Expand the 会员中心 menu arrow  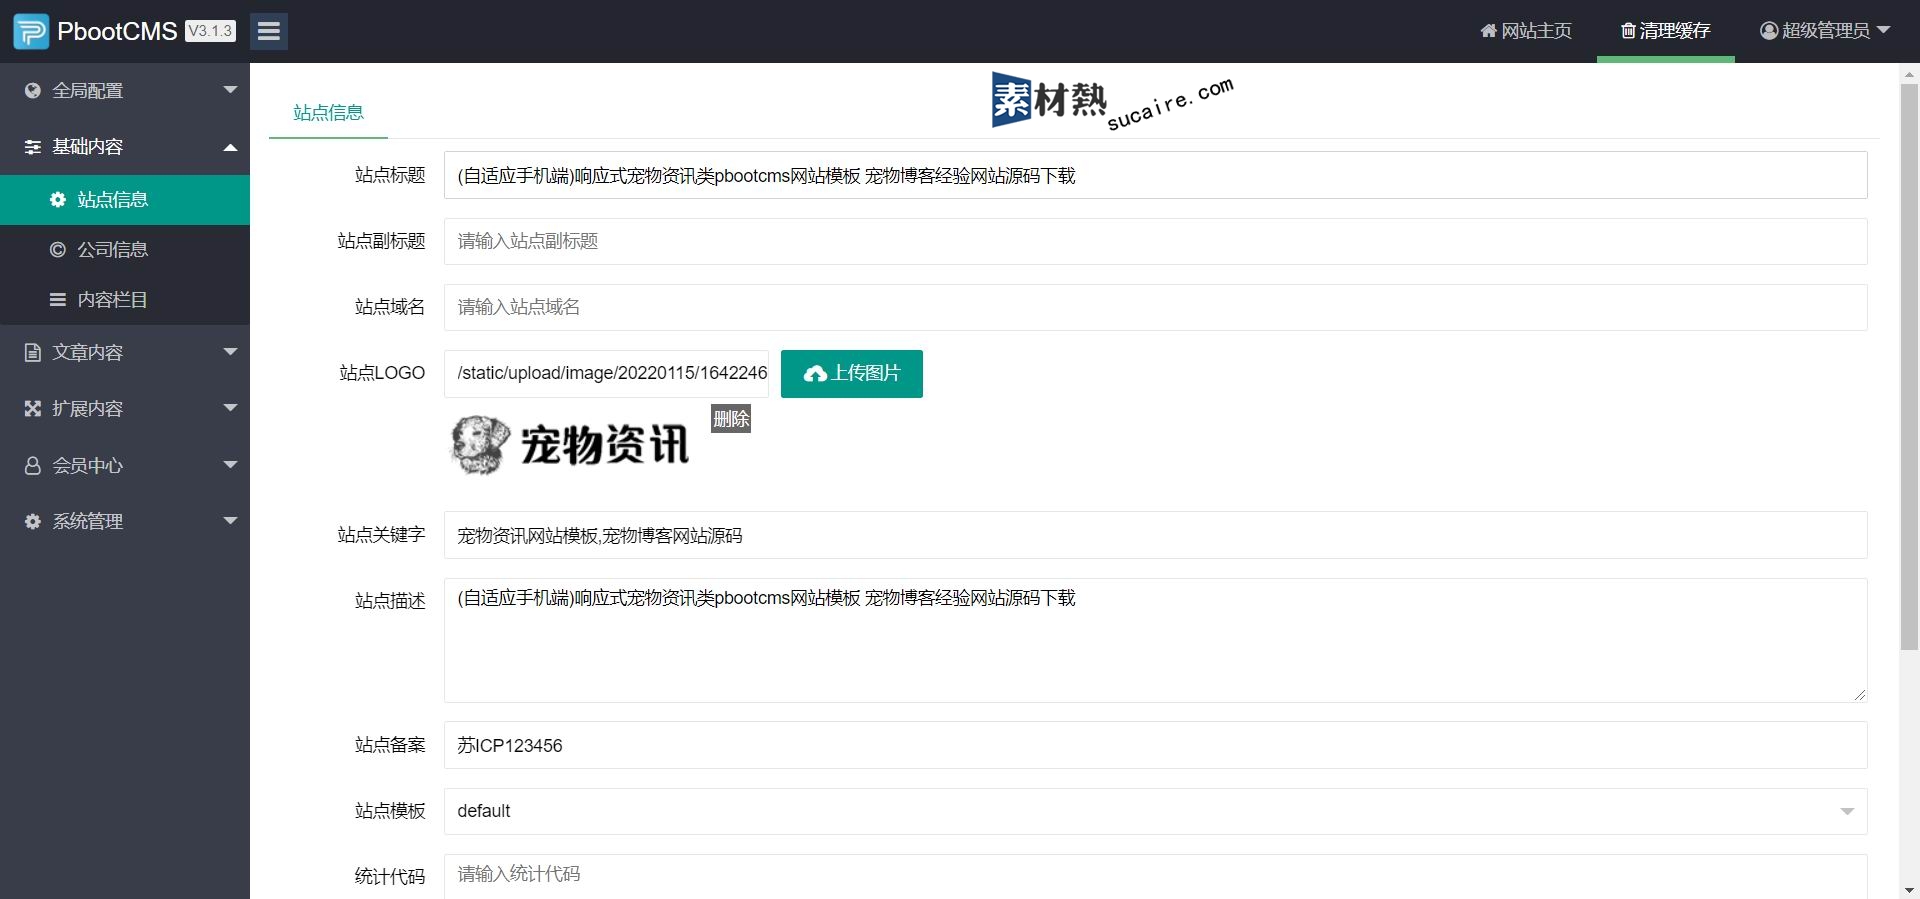click(230, 464)
